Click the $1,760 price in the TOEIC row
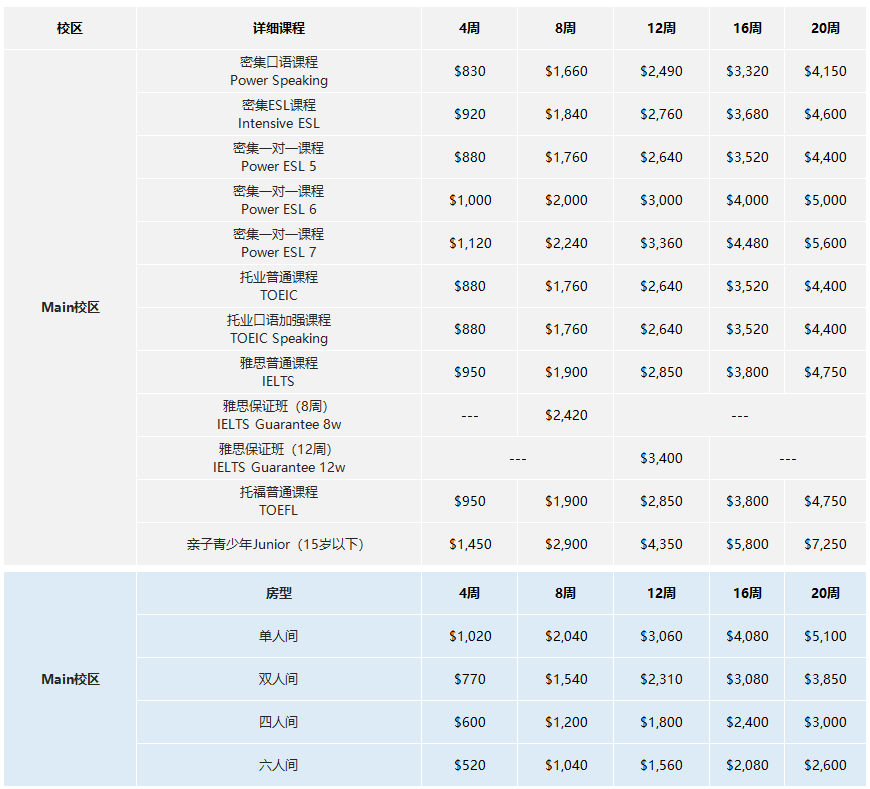 [566, 286]
